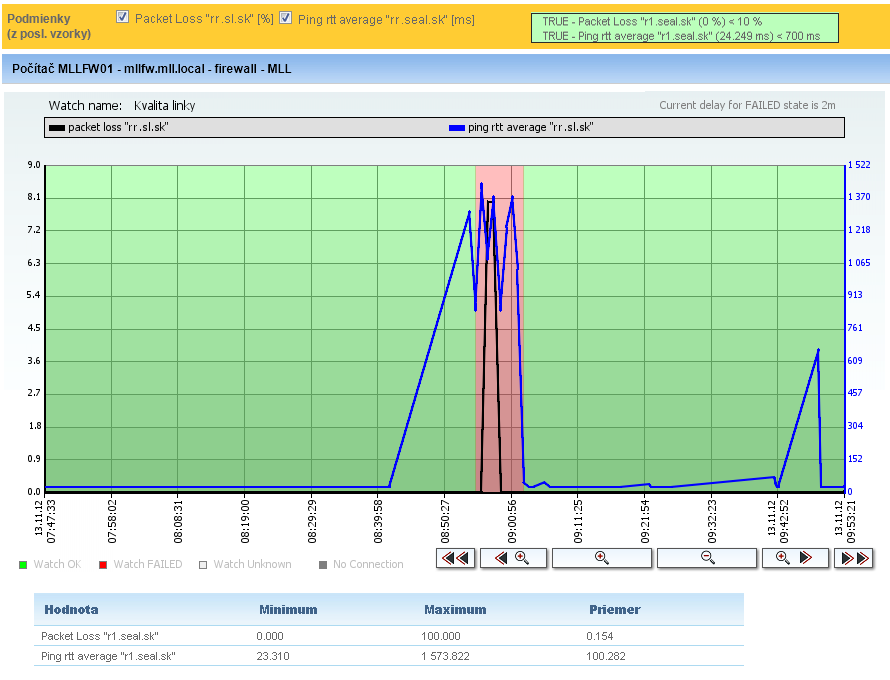Click the 09:00:56 time axis label
Viewport: 890px width, 680px height.
point(511,521)
